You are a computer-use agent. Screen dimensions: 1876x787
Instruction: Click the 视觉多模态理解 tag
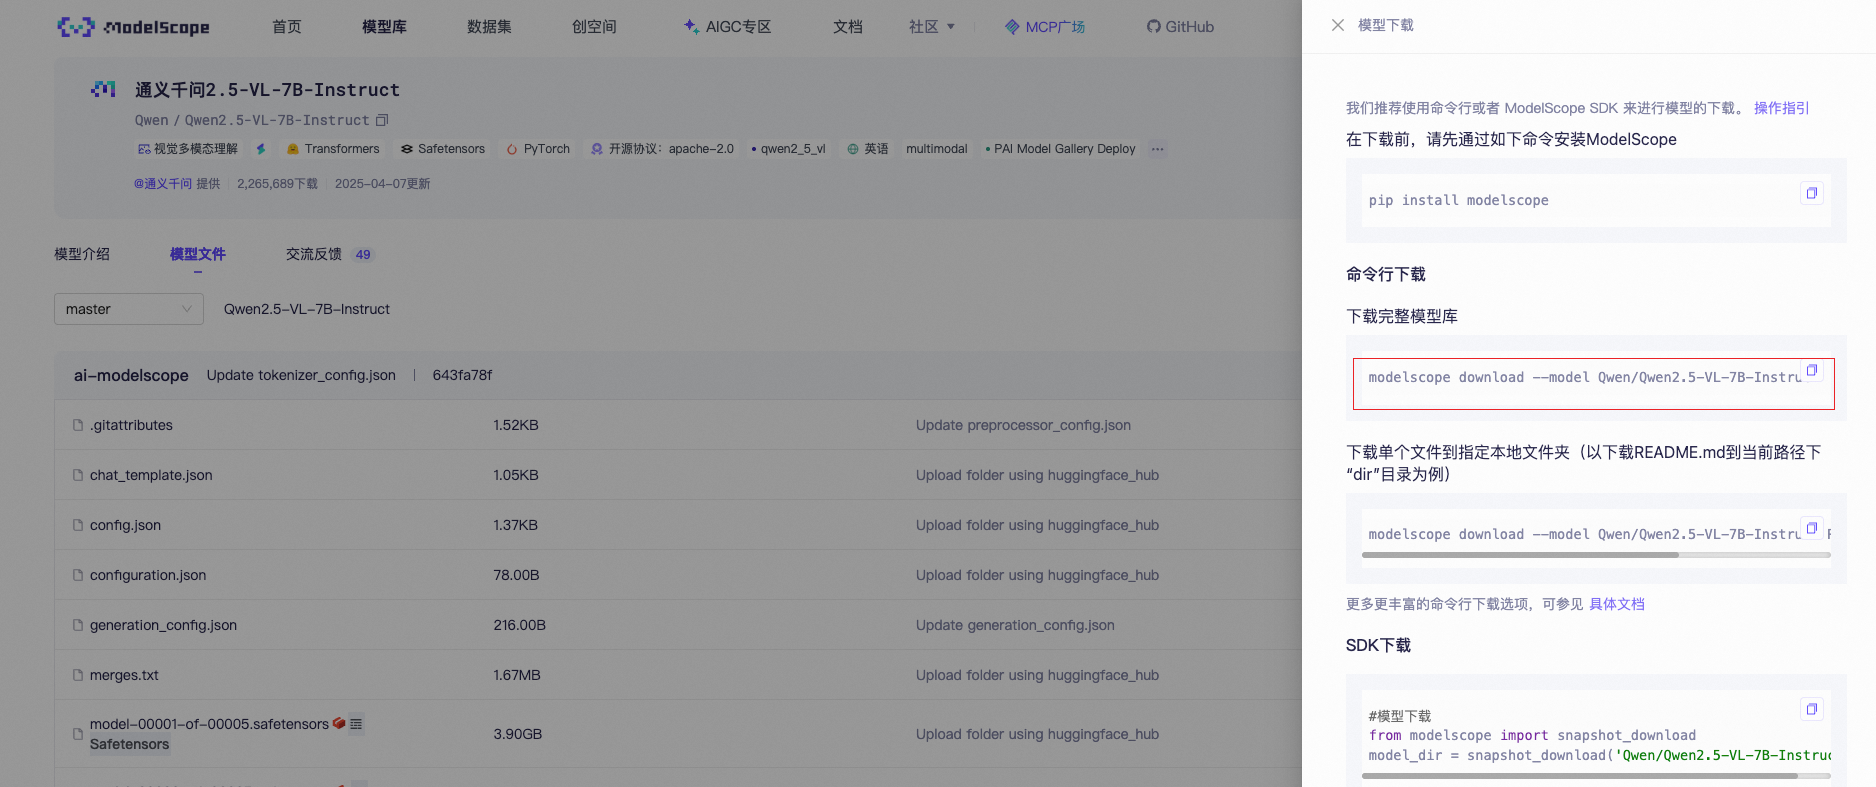[x=188, y=149]
